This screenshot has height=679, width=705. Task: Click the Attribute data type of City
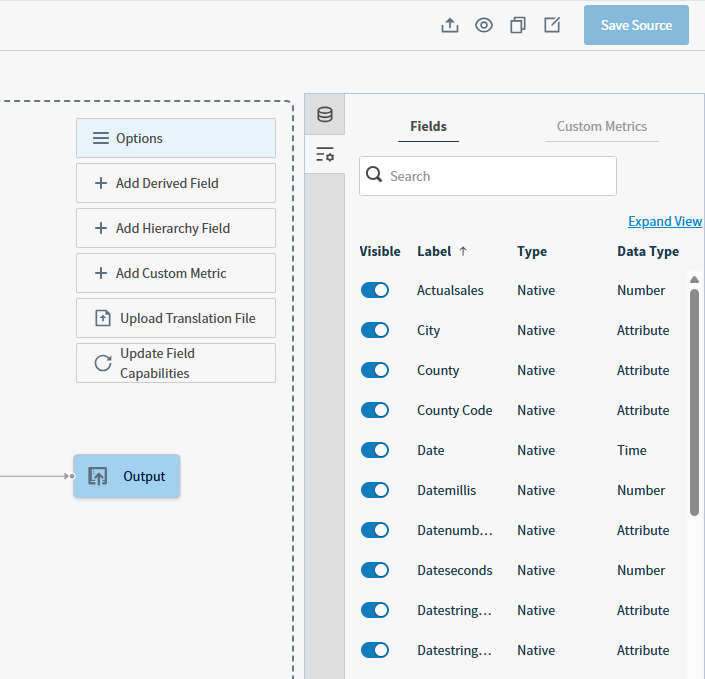point(643,331)
